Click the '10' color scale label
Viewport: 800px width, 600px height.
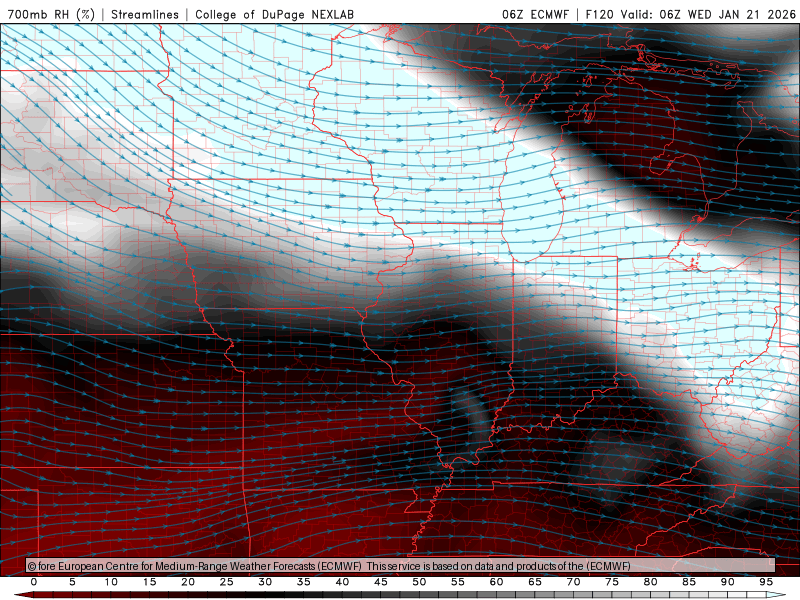(x=111, y=582)
